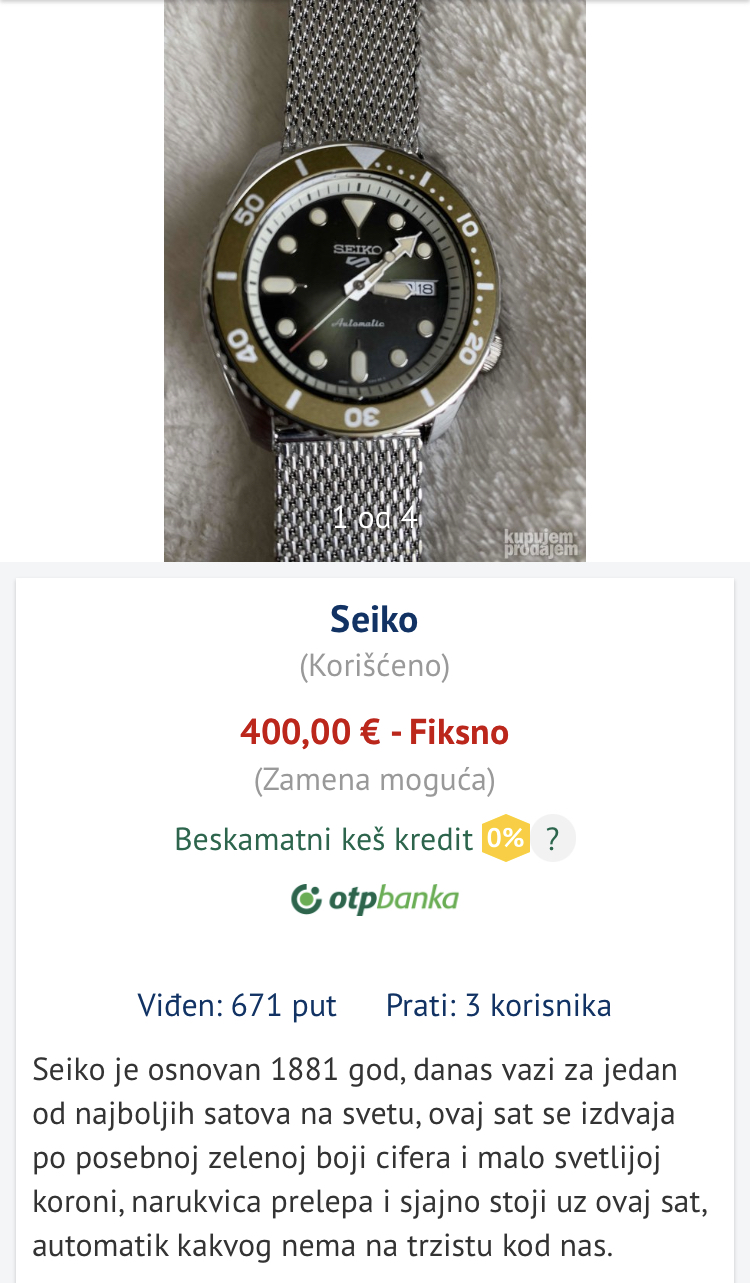Click the listing description paragraph
Viewport: 750px width, 1283px height.
pos(370,1158)
